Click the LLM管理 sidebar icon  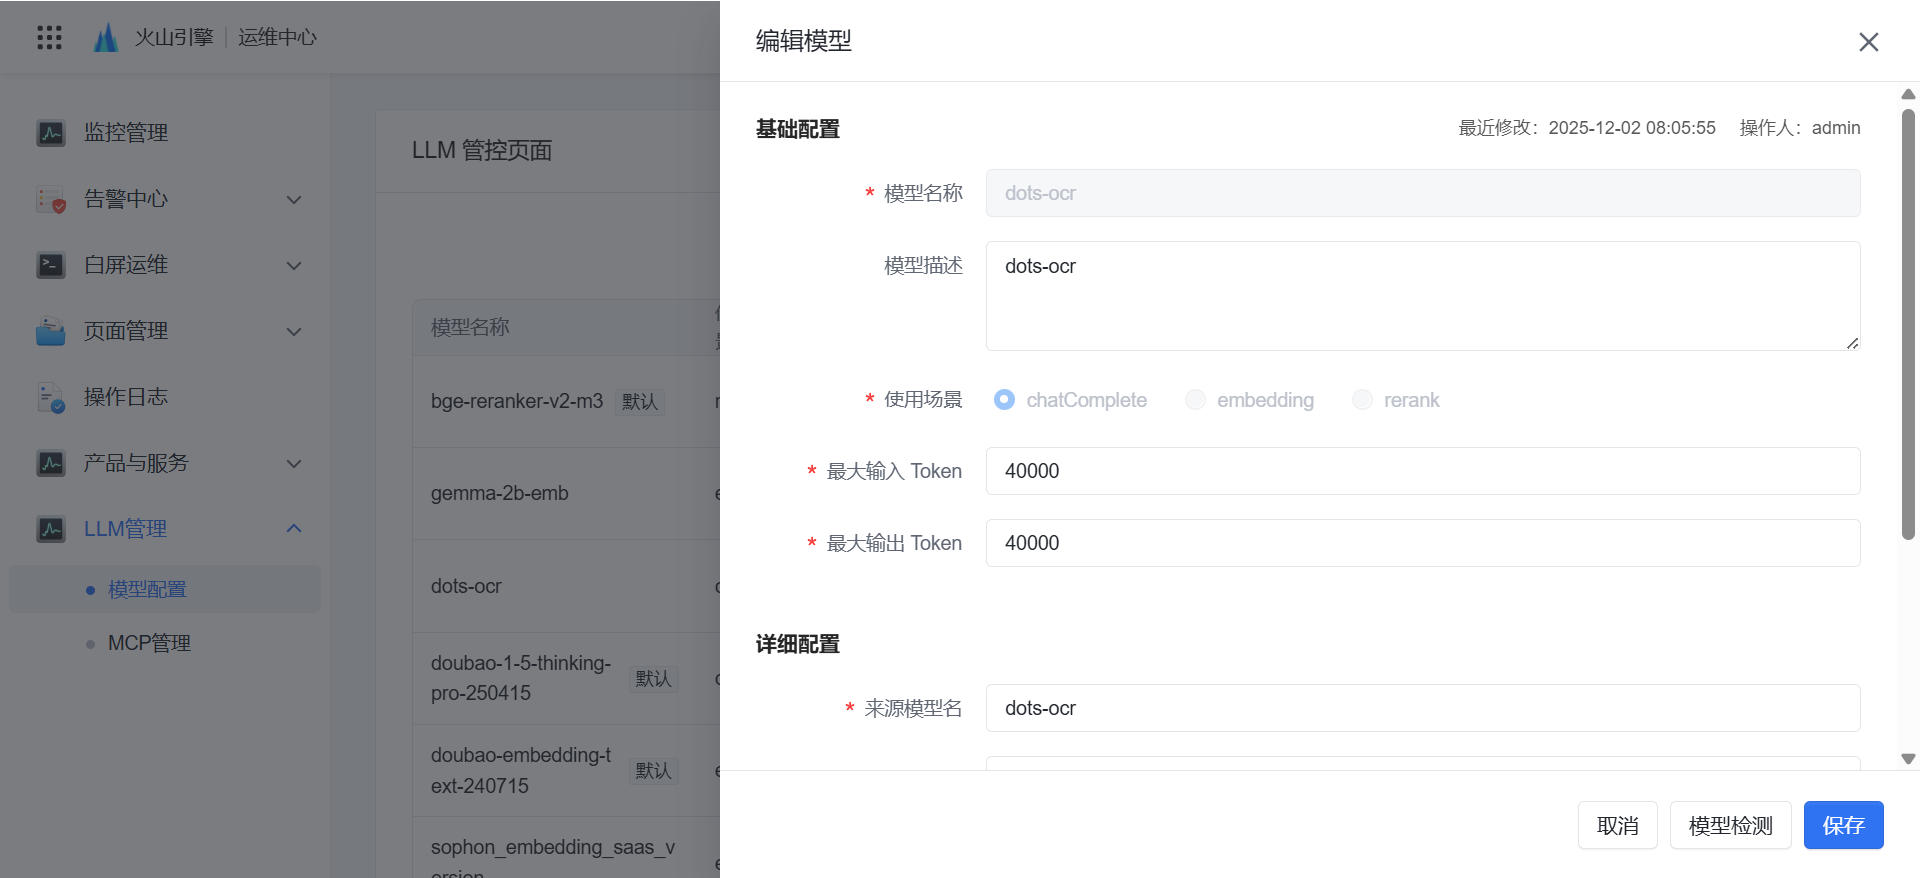click(x=51, y=529)
